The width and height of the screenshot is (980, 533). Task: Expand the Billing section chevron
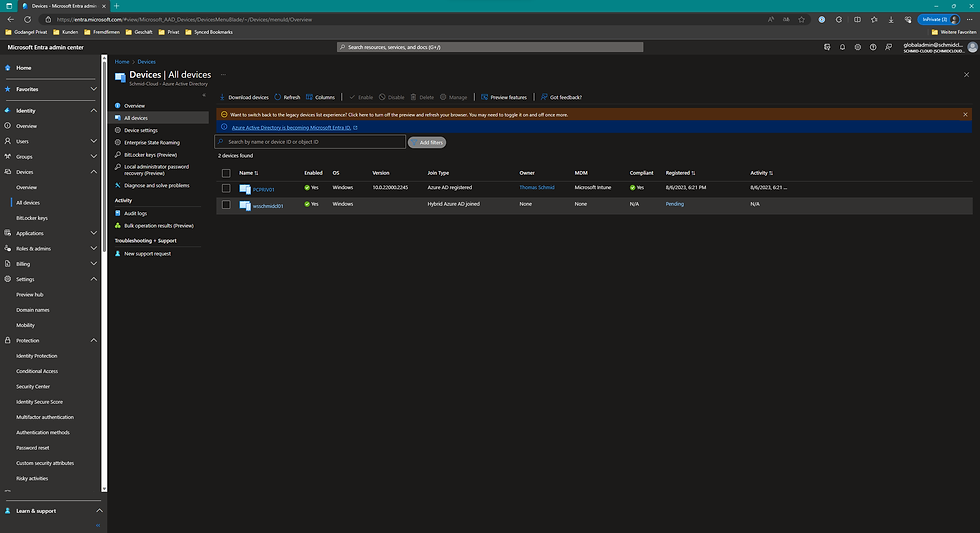tap(94, 264)
